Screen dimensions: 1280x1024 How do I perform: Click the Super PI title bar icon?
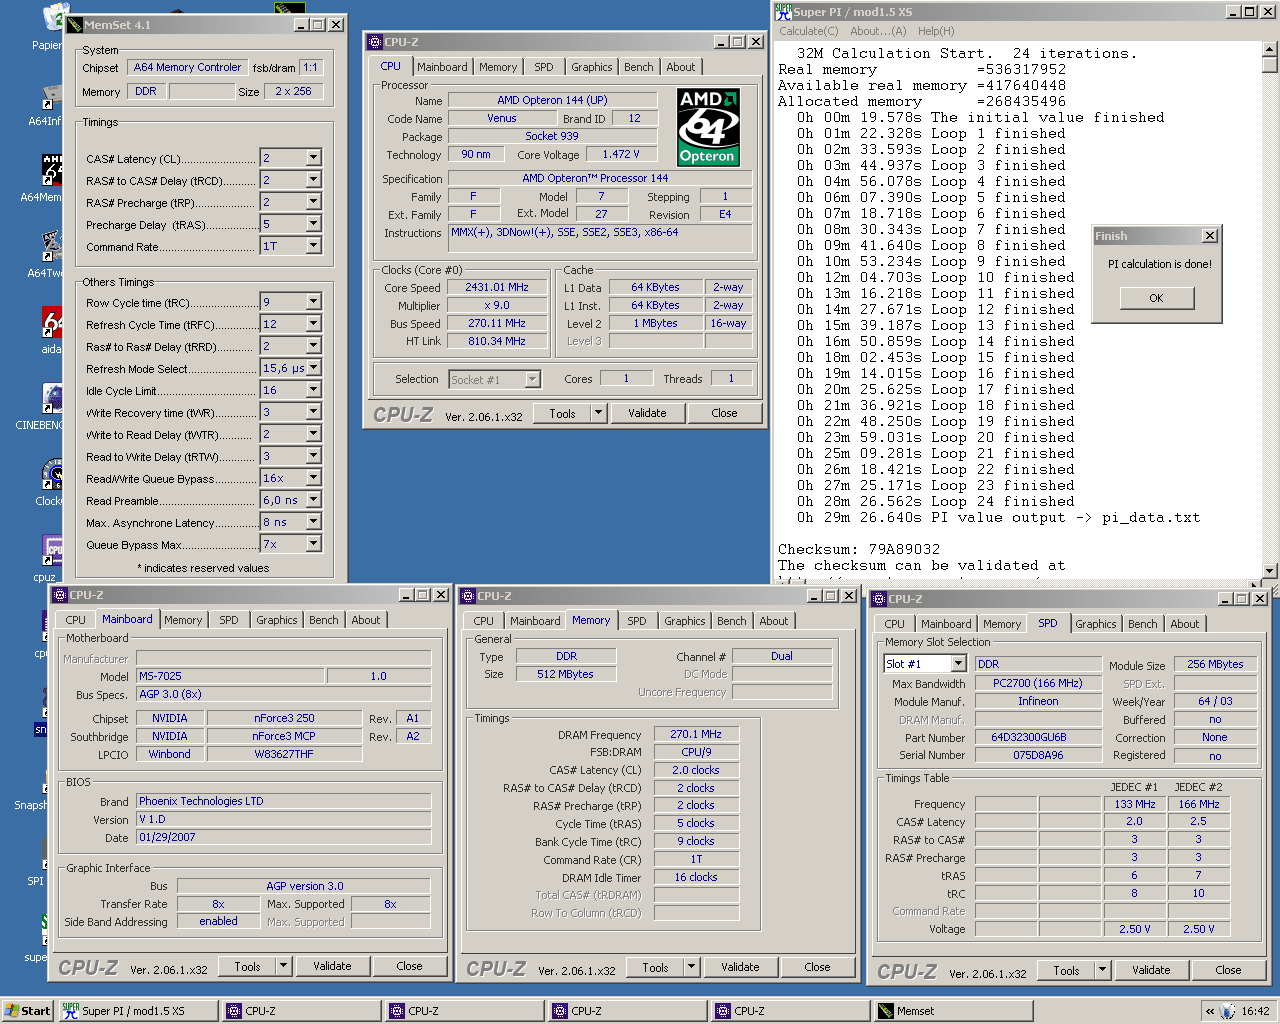pos(783,12)
